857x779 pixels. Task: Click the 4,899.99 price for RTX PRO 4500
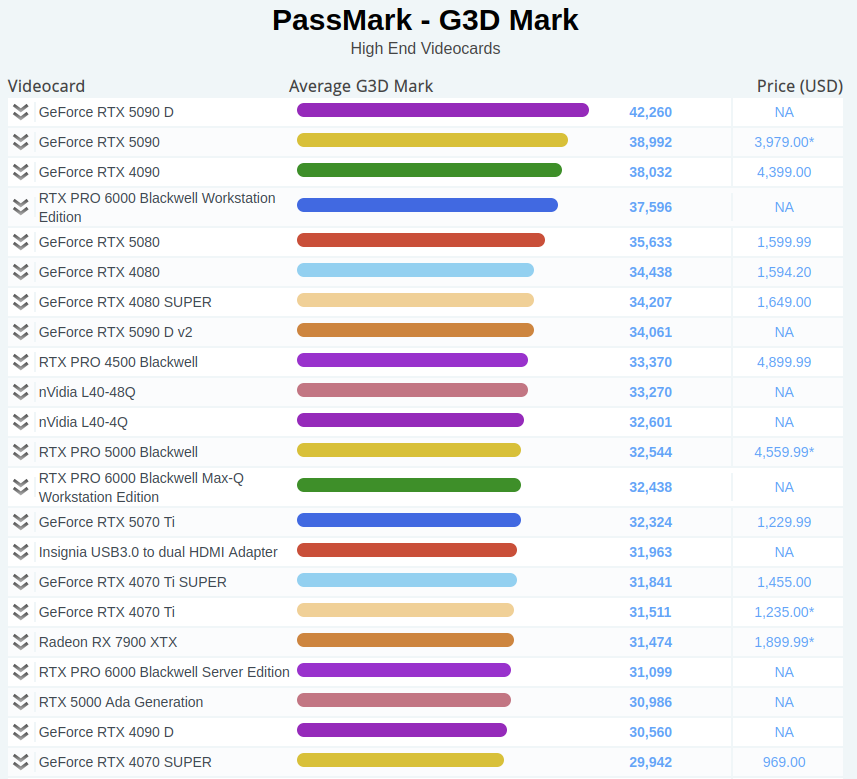784,362
